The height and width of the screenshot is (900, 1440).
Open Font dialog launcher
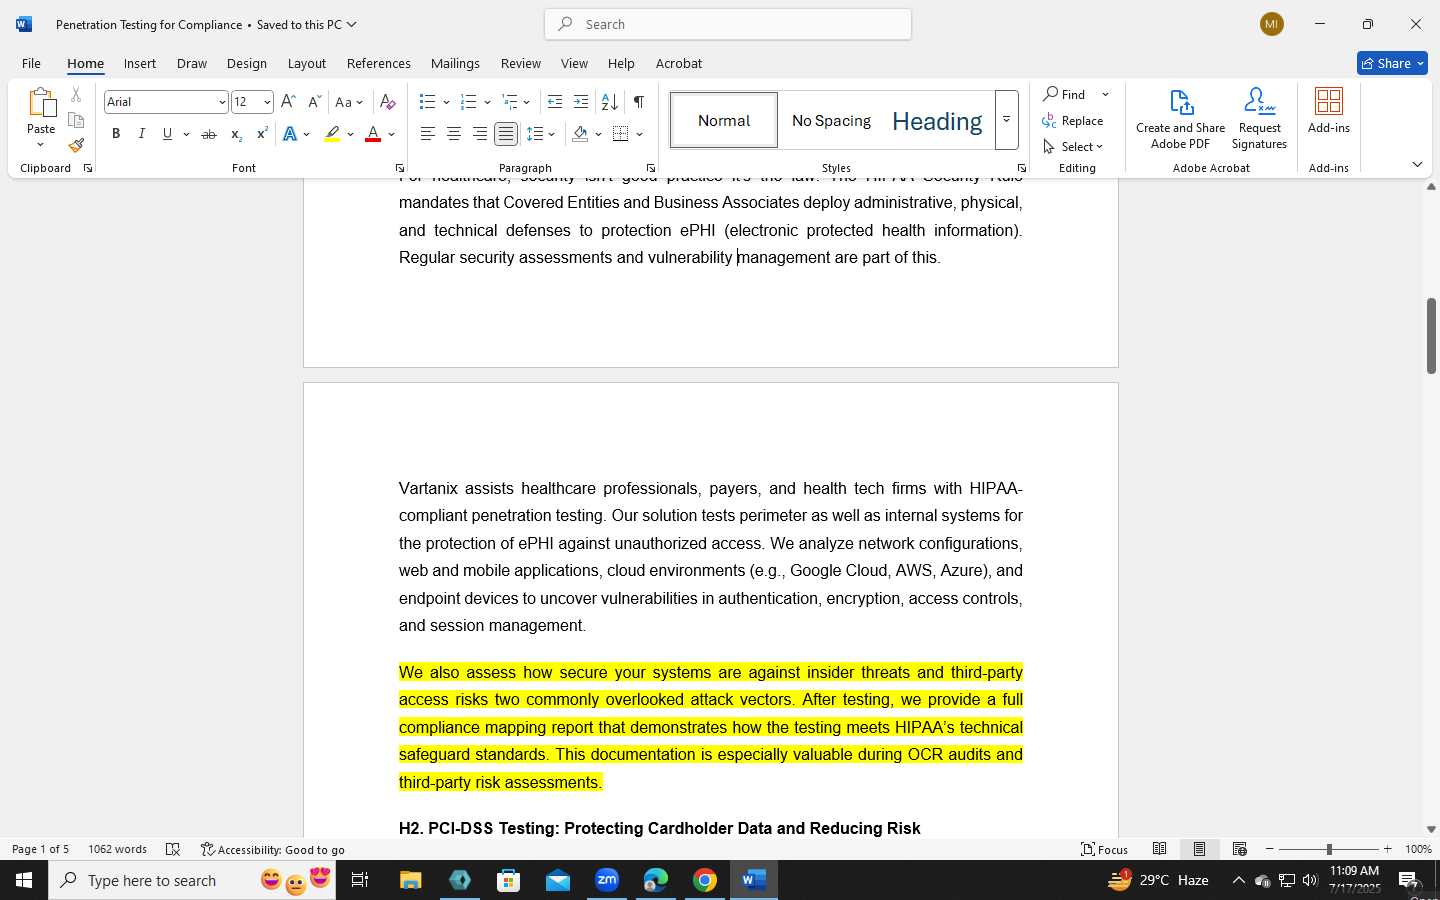click(x=400, y=168)
